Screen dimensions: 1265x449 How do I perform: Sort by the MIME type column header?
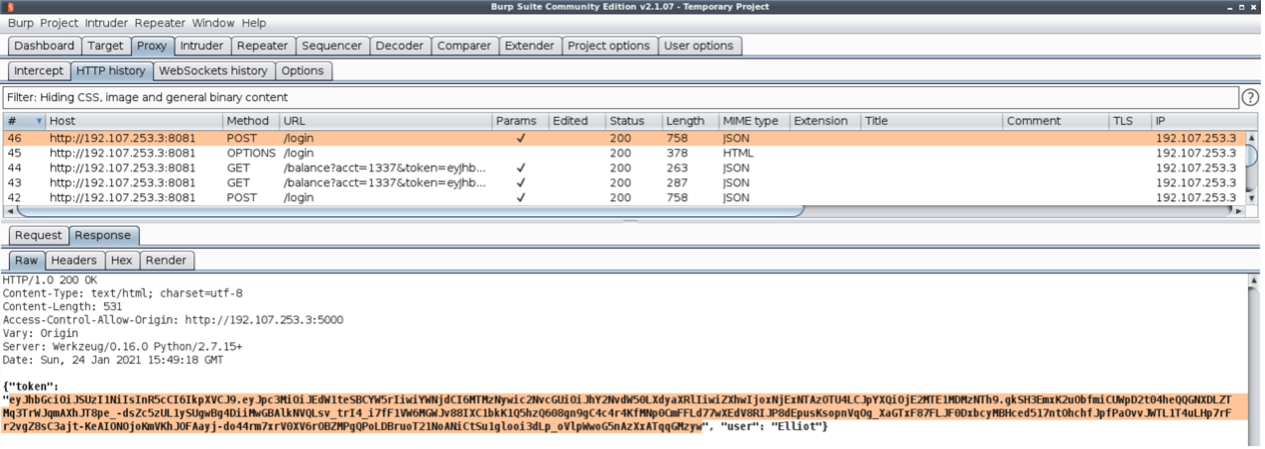click(x=753, y=121)
